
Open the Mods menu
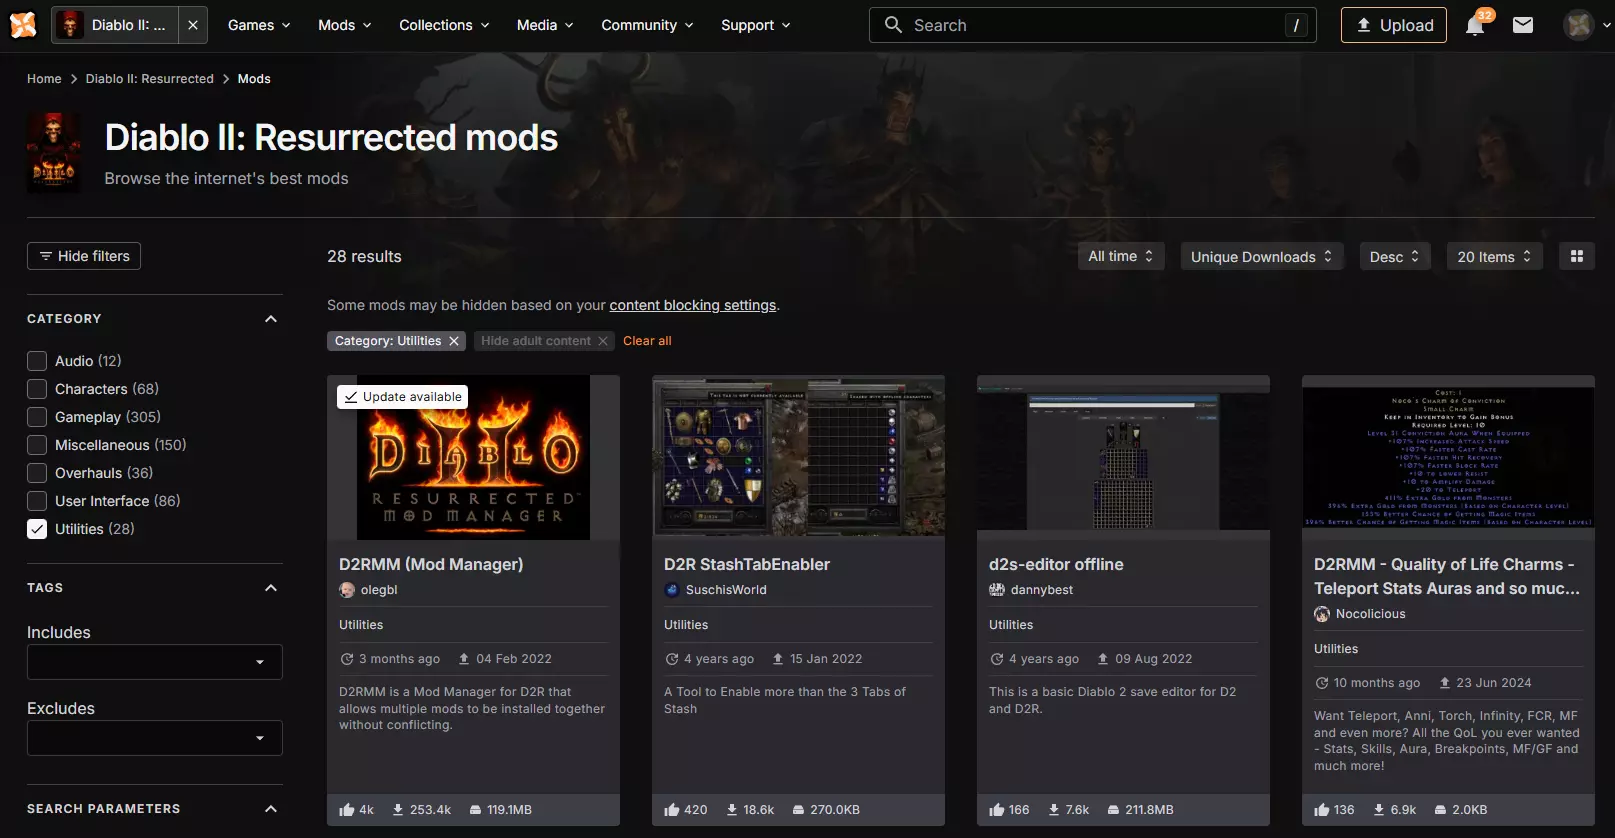point(345,25)
